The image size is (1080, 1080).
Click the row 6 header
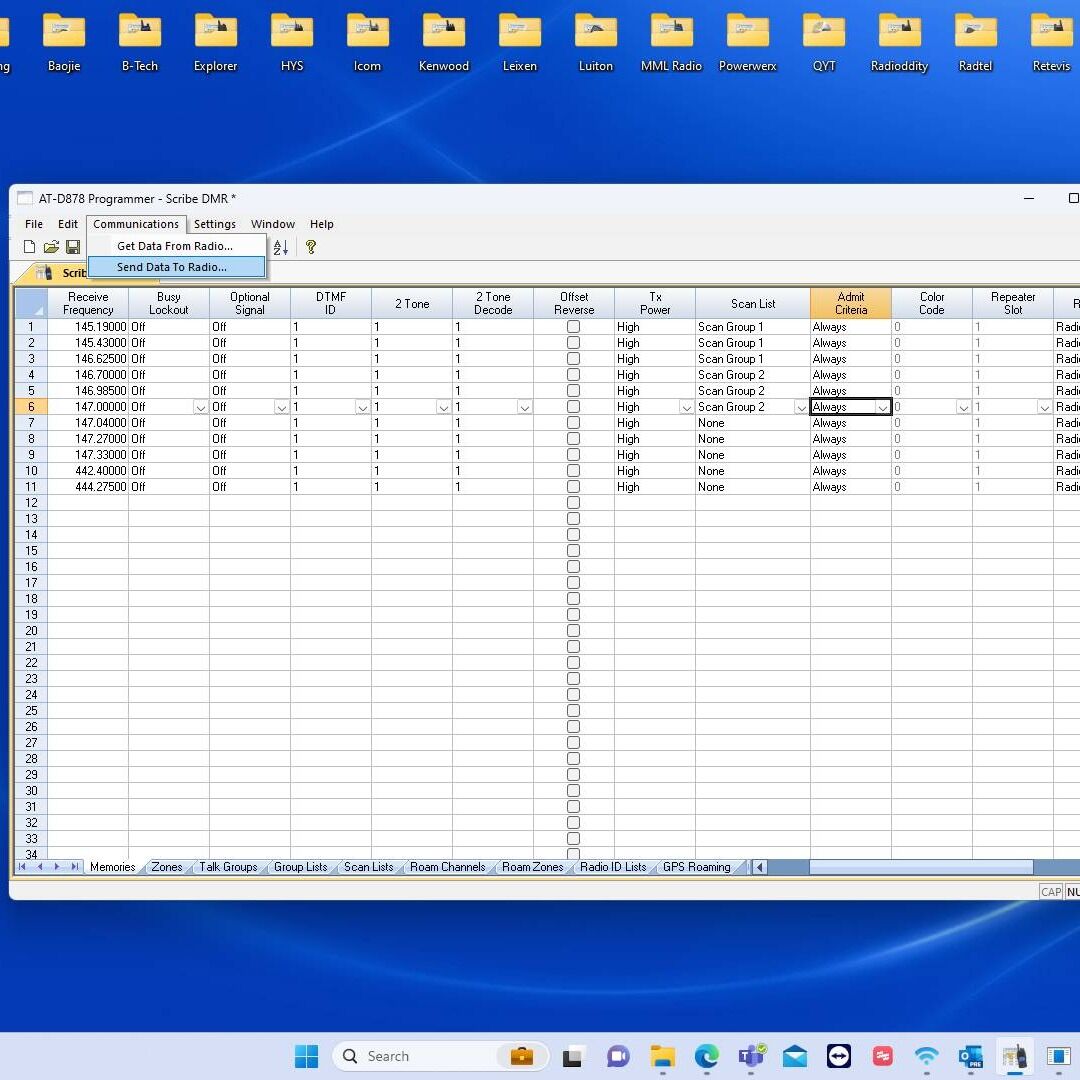(x=31, y=406)
